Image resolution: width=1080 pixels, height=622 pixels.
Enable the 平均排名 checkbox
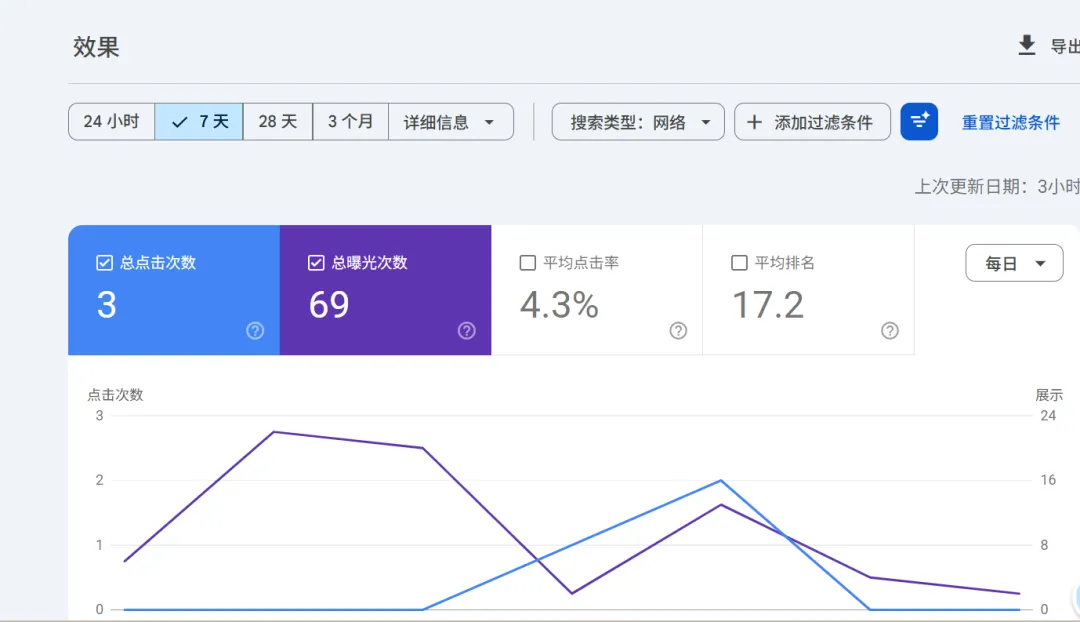[x=739, y=262]
